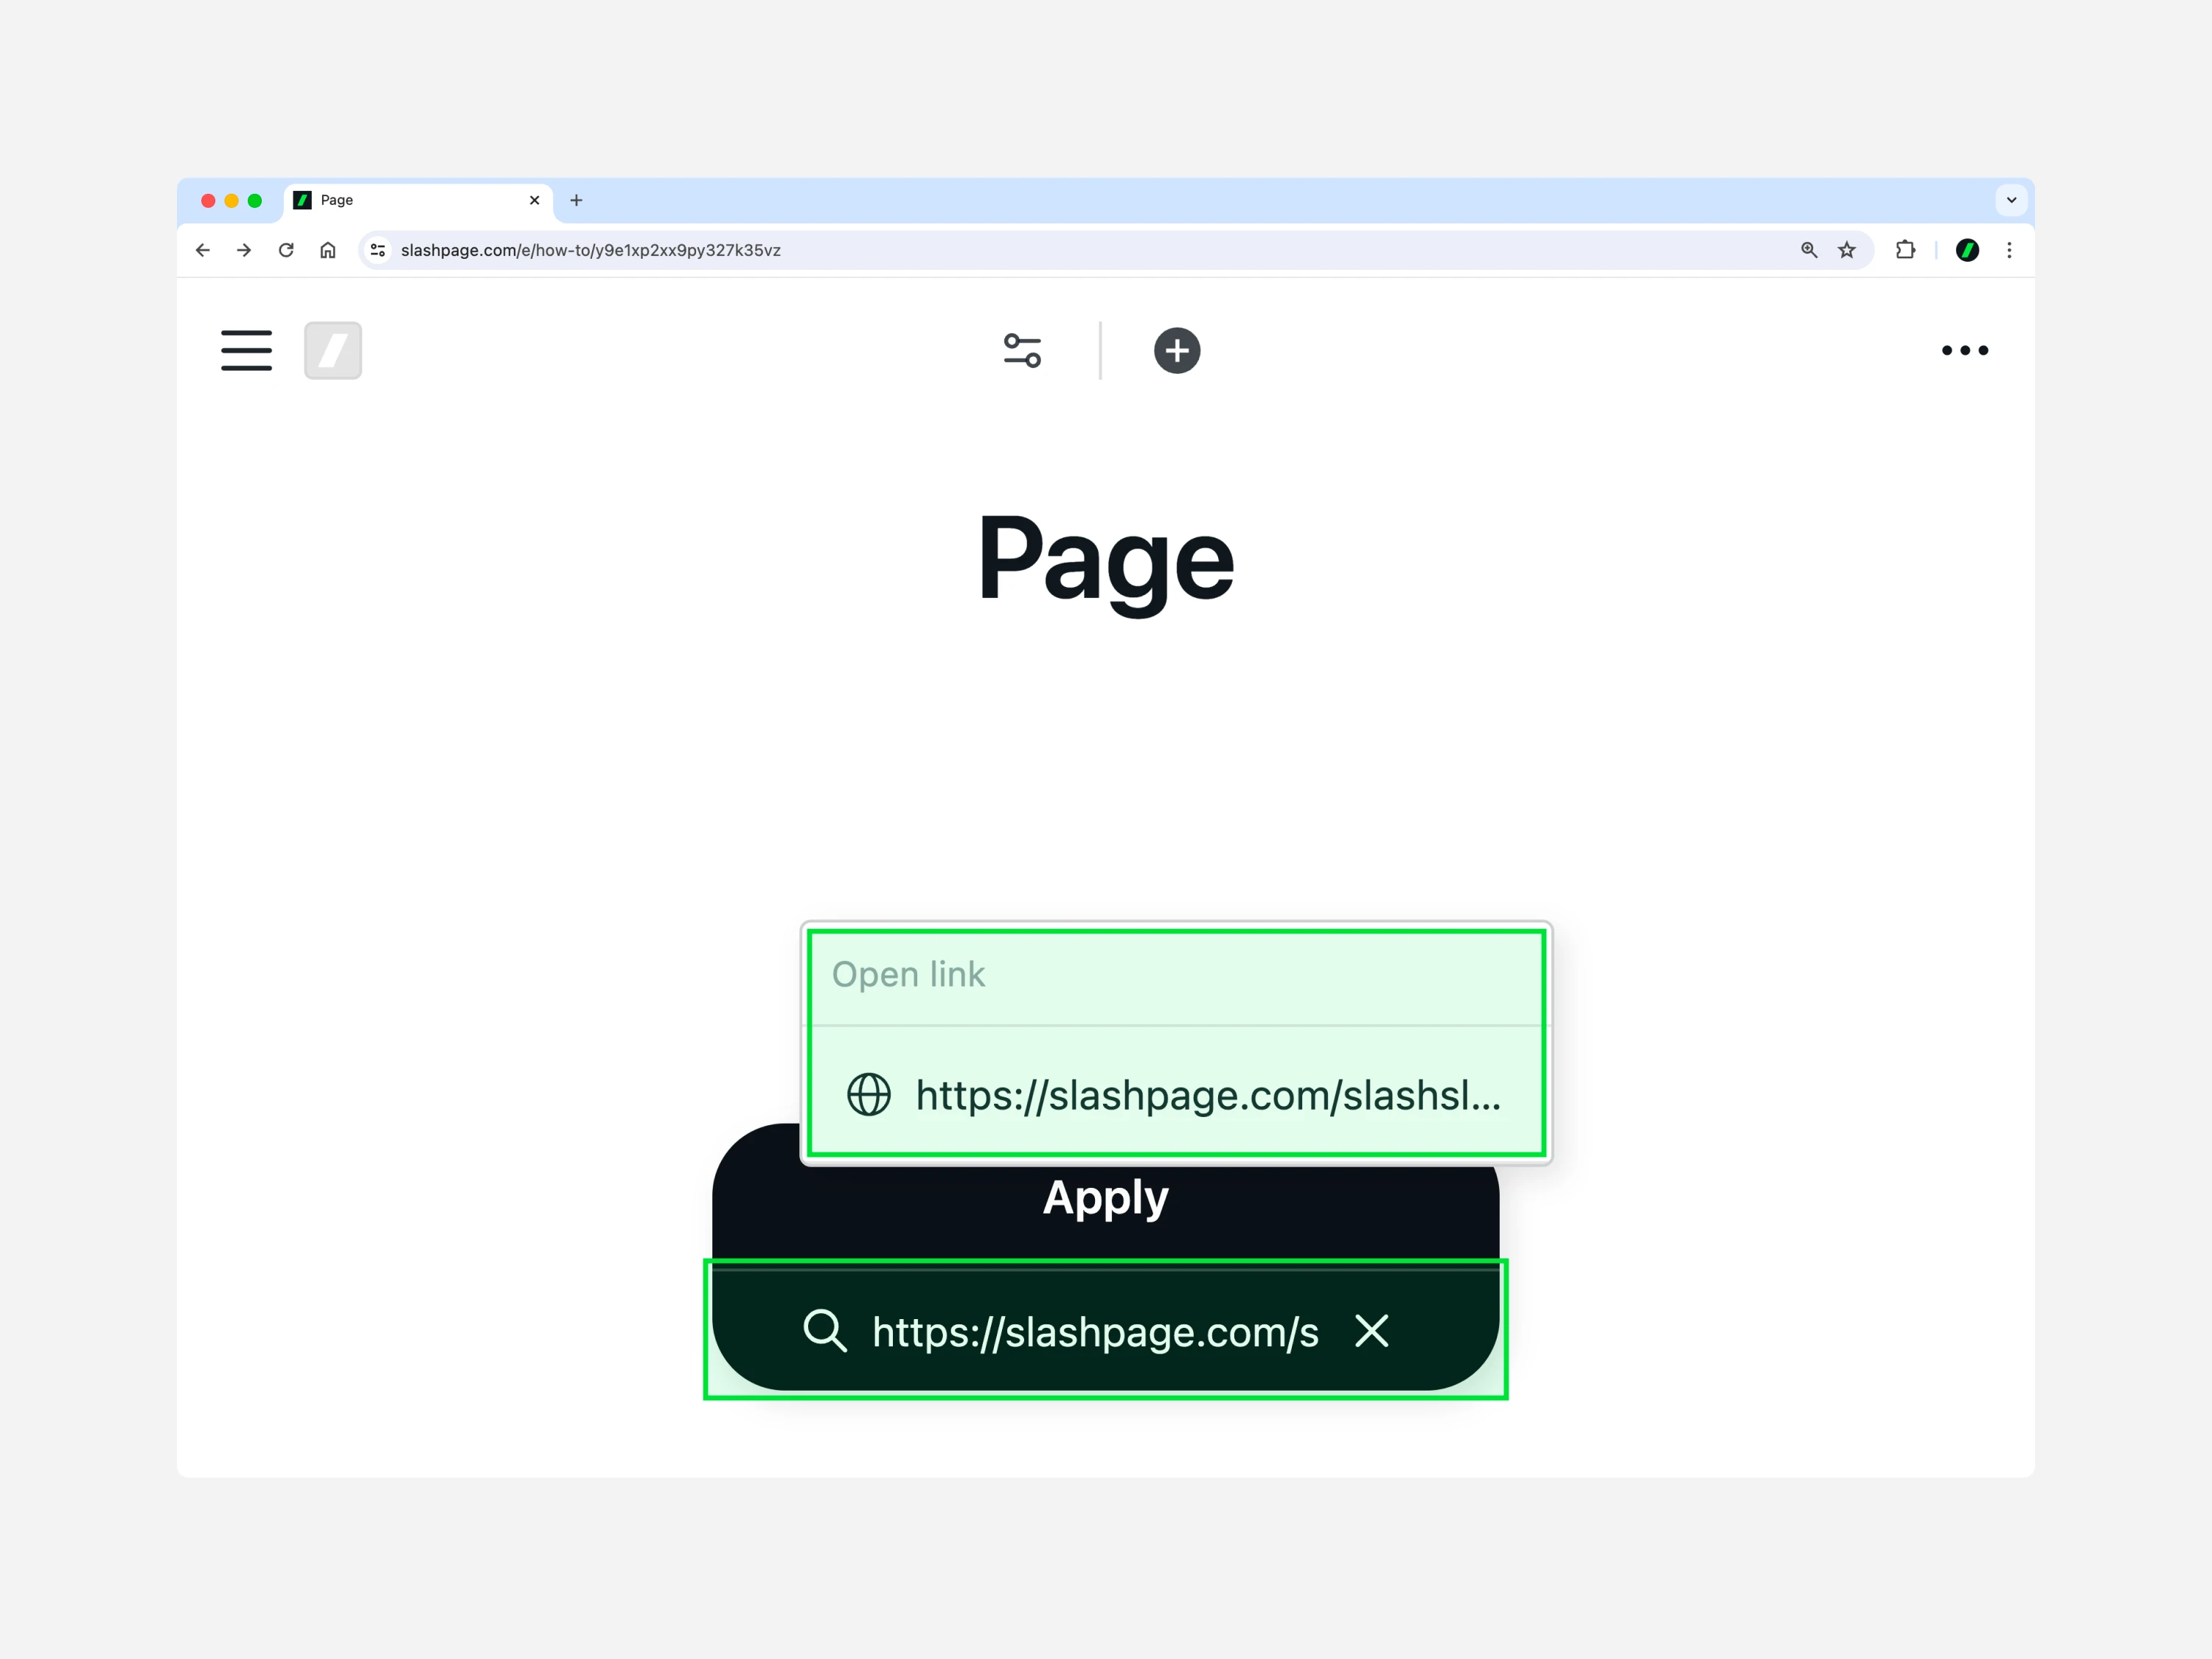
Task: Click the search magnifier in link bar
Action: coord(825,1331)
